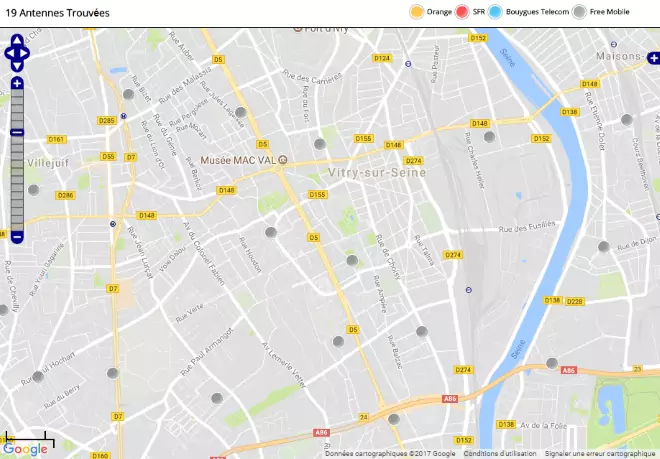
Task: Toggle the Bouygues Telecom blue circle
Action: pyautogui.click(x=495, y=12)
